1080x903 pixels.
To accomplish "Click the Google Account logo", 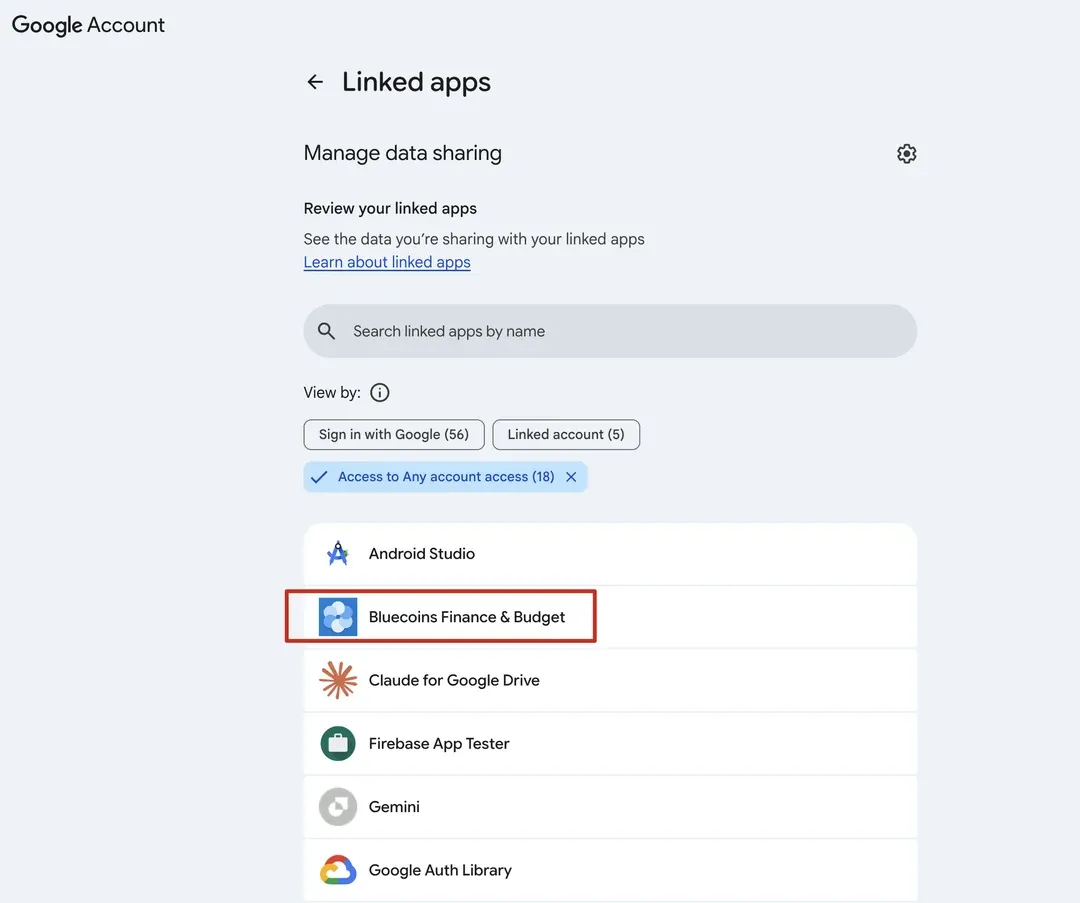I will tap(88, 25).
